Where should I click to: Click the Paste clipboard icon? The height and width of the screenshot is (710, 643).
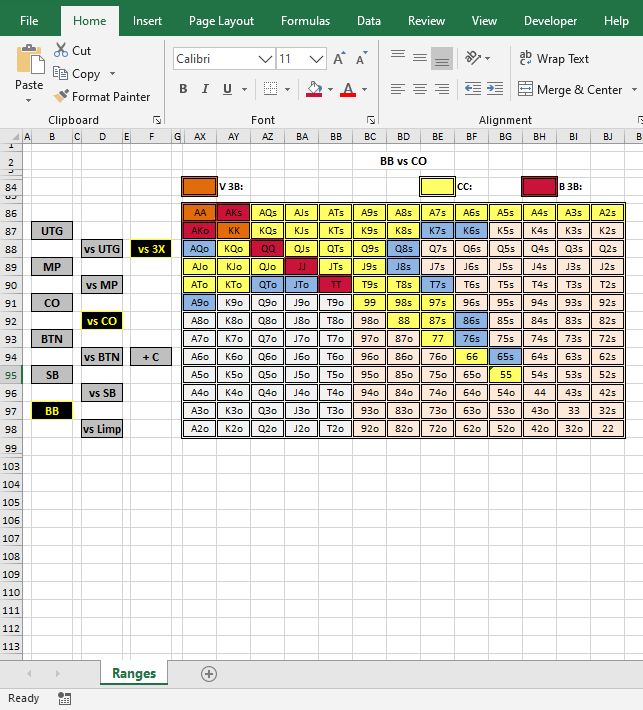[x=30, y=59]
